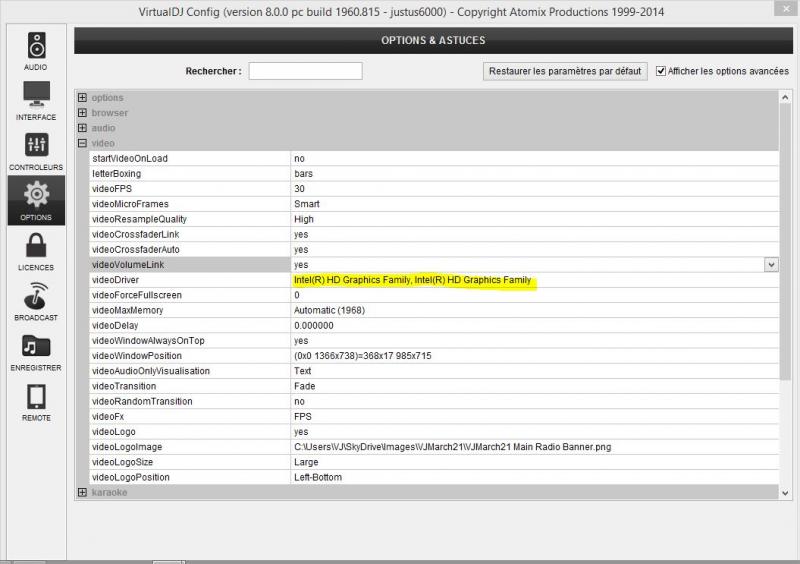
Task: Select the Options gear icon
Action: [x=36, y=194]
